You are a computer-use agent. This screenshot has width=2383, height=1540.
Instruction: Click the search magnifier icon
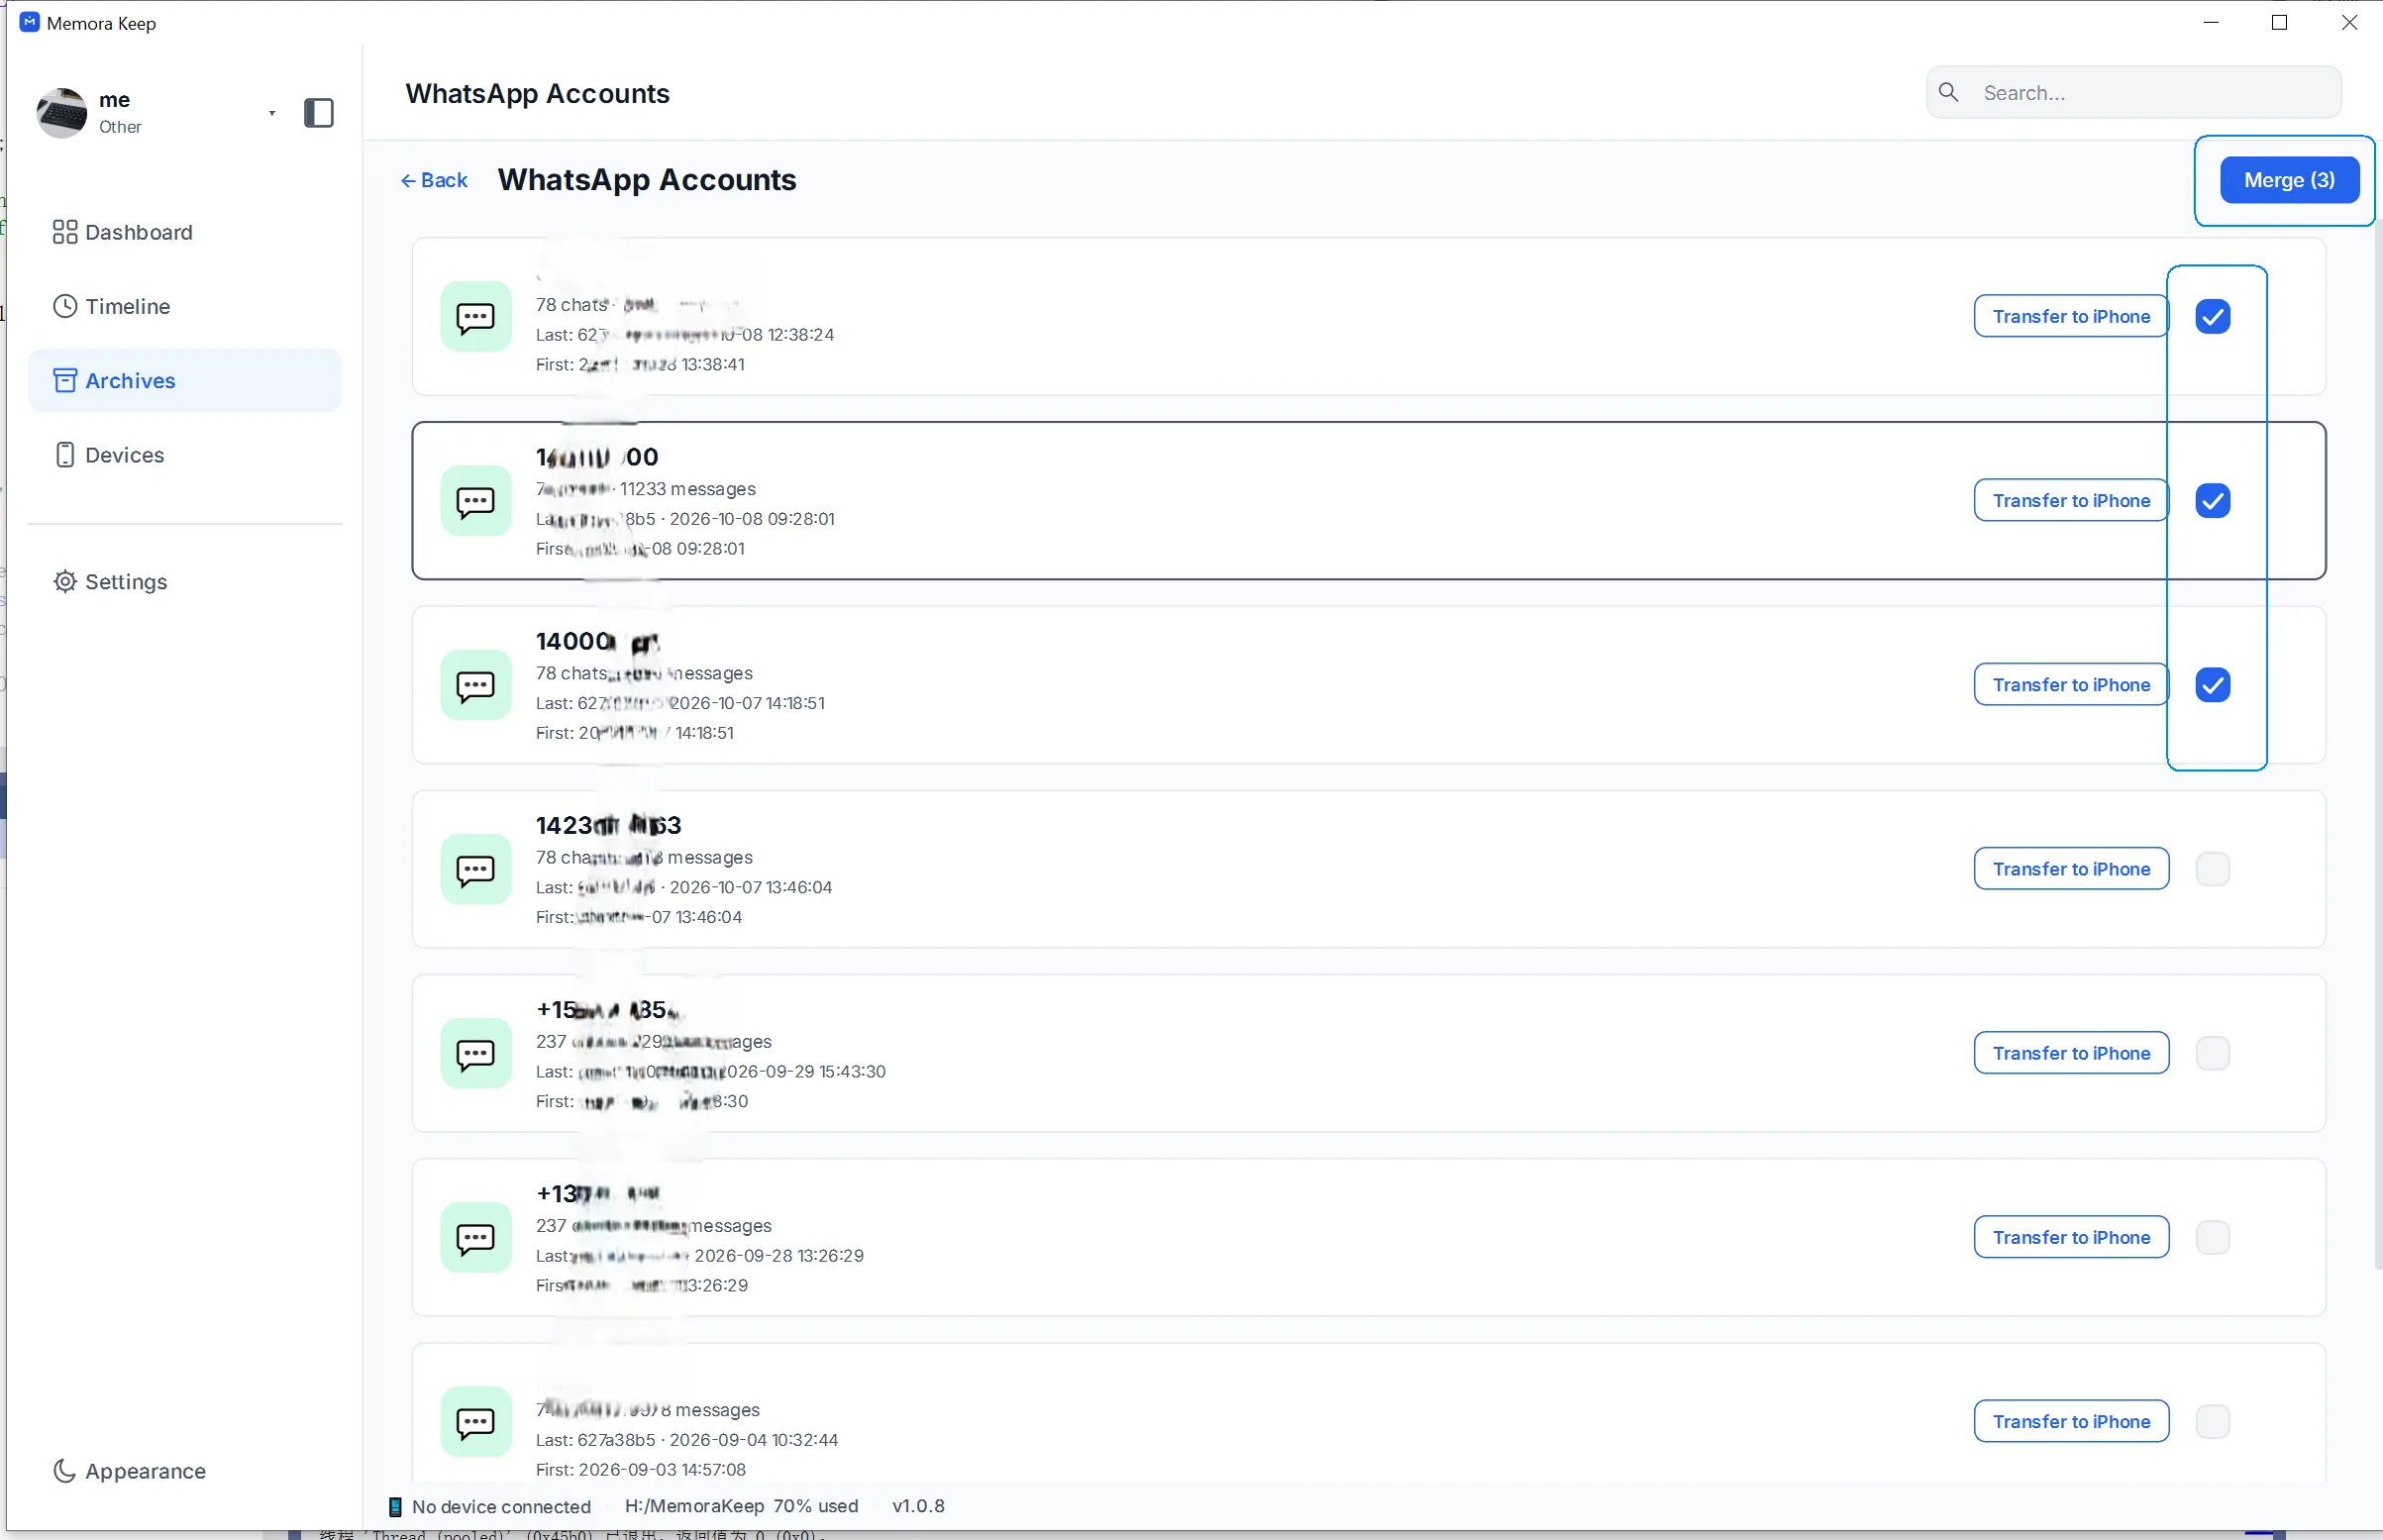pos(1948,93)
